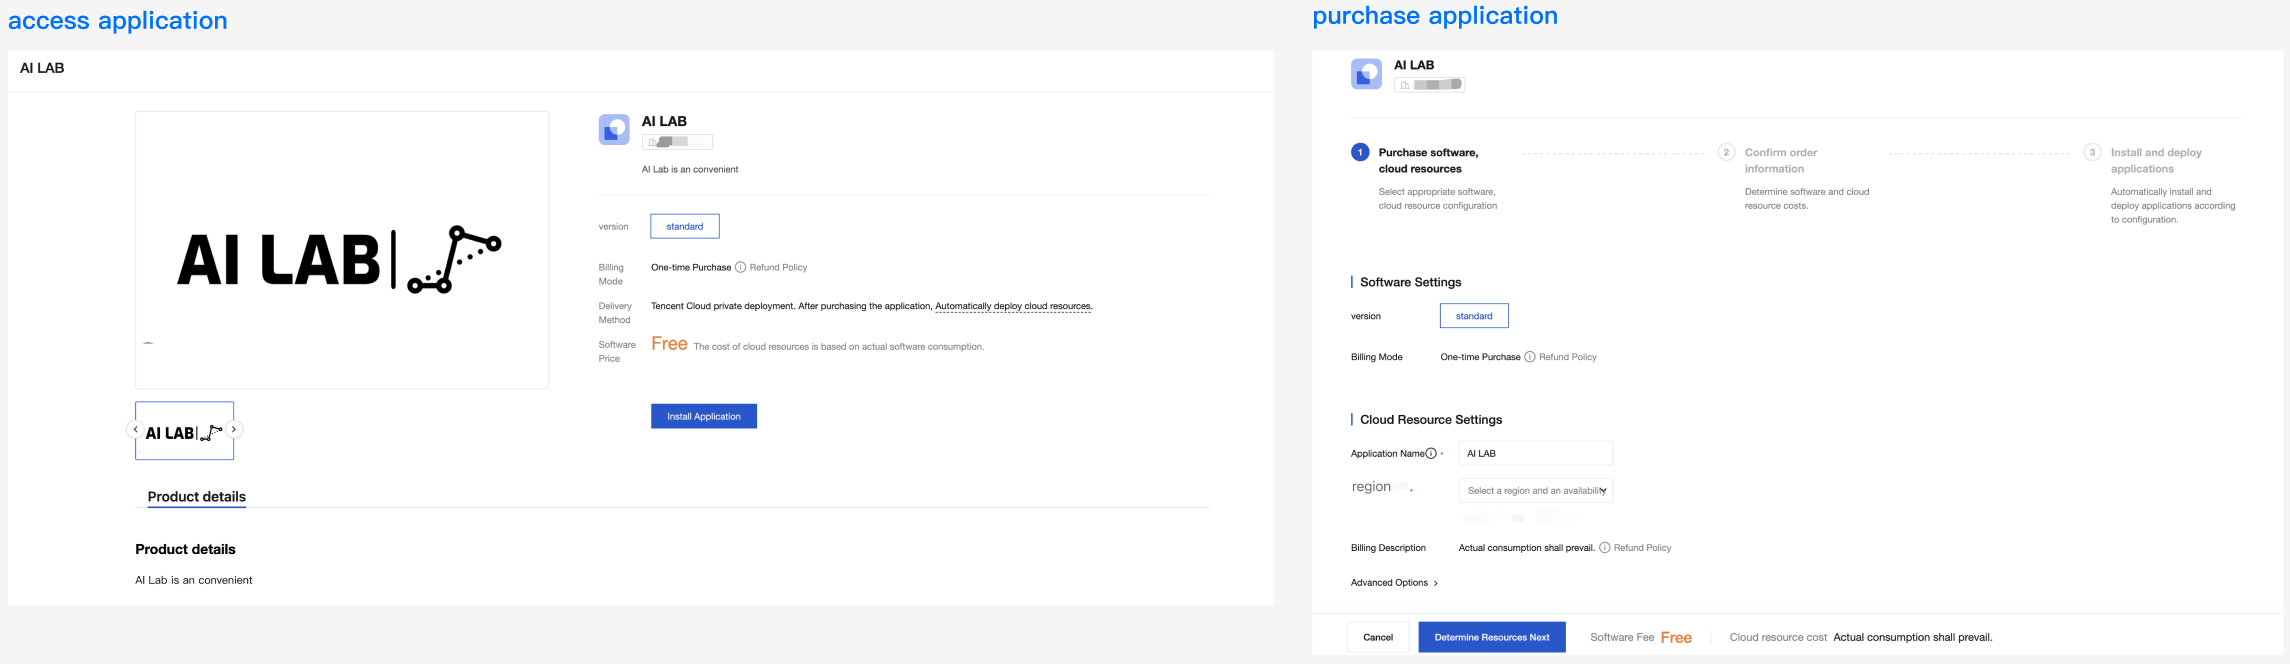2290x664 pixels.
Task: Switch to the Product details tab
Action: click(x=197, y=497)
